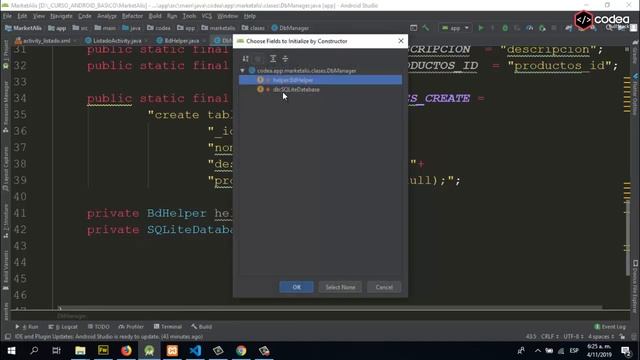Open the Build tool window
Screen dimensions: 640x360
pyautogui.click(x=201, y=327)
